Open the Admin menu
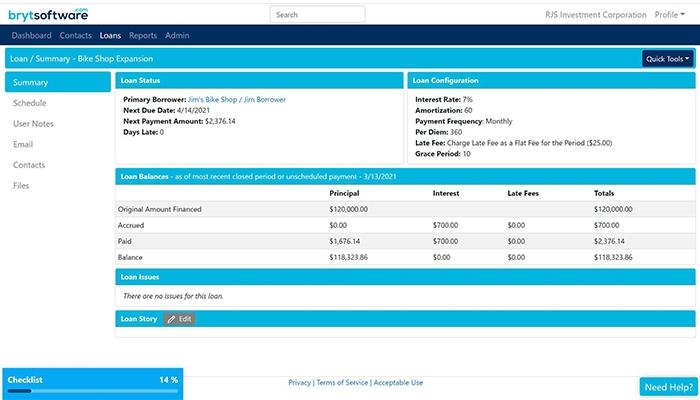Image resolution: width=700 pixels, height=400 pixels. point(177,35)
